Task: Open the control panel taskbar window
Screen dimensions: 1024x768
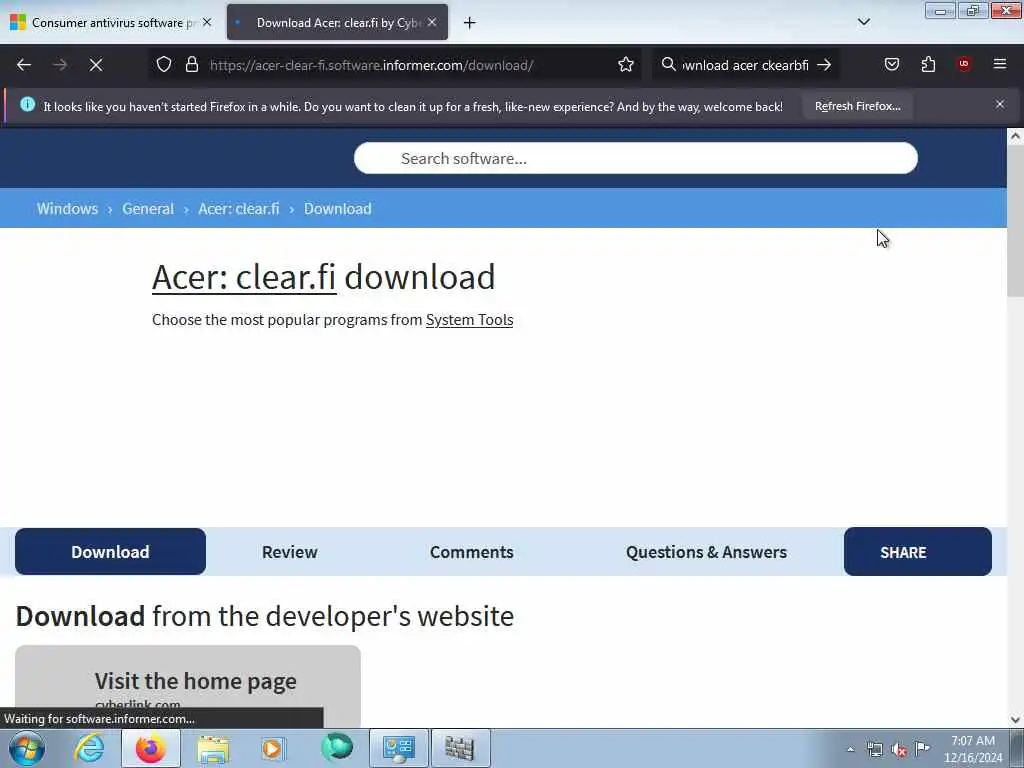Action: (x=399, y=748)
